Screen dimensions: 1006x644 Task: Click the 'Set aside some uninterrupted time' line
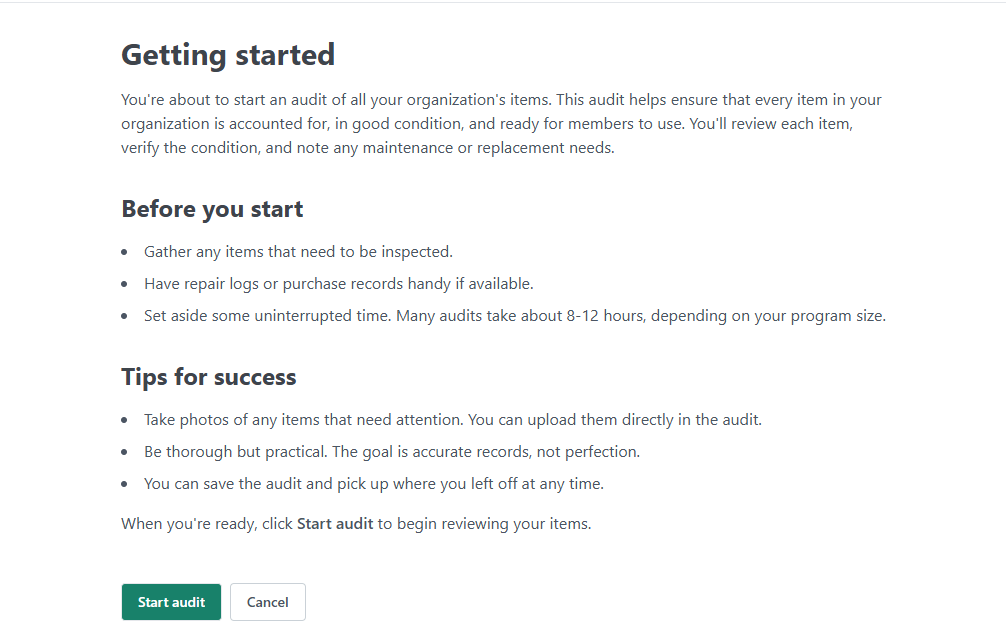514,316
